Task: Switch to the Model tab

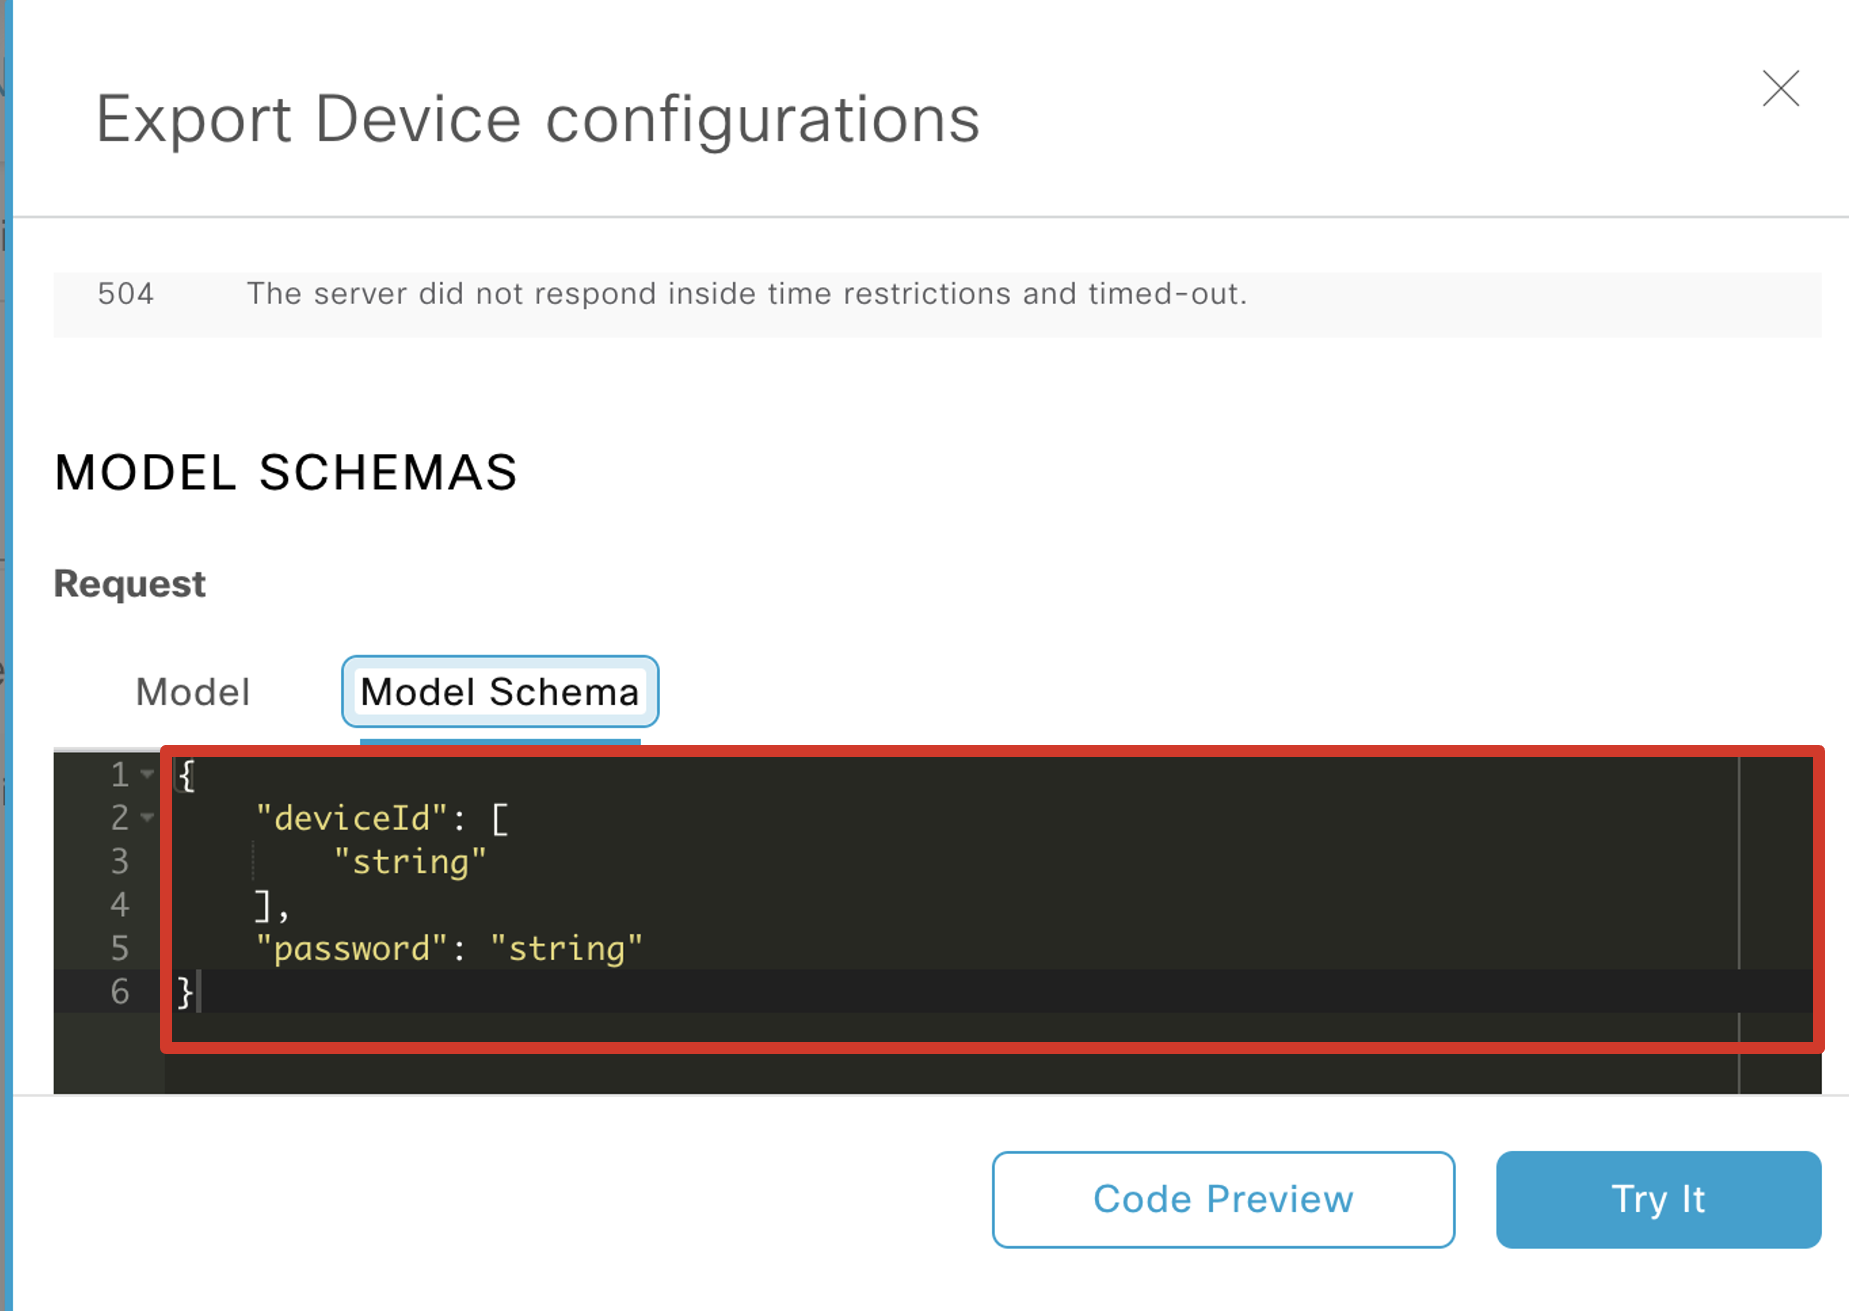Action: point(192,691)
